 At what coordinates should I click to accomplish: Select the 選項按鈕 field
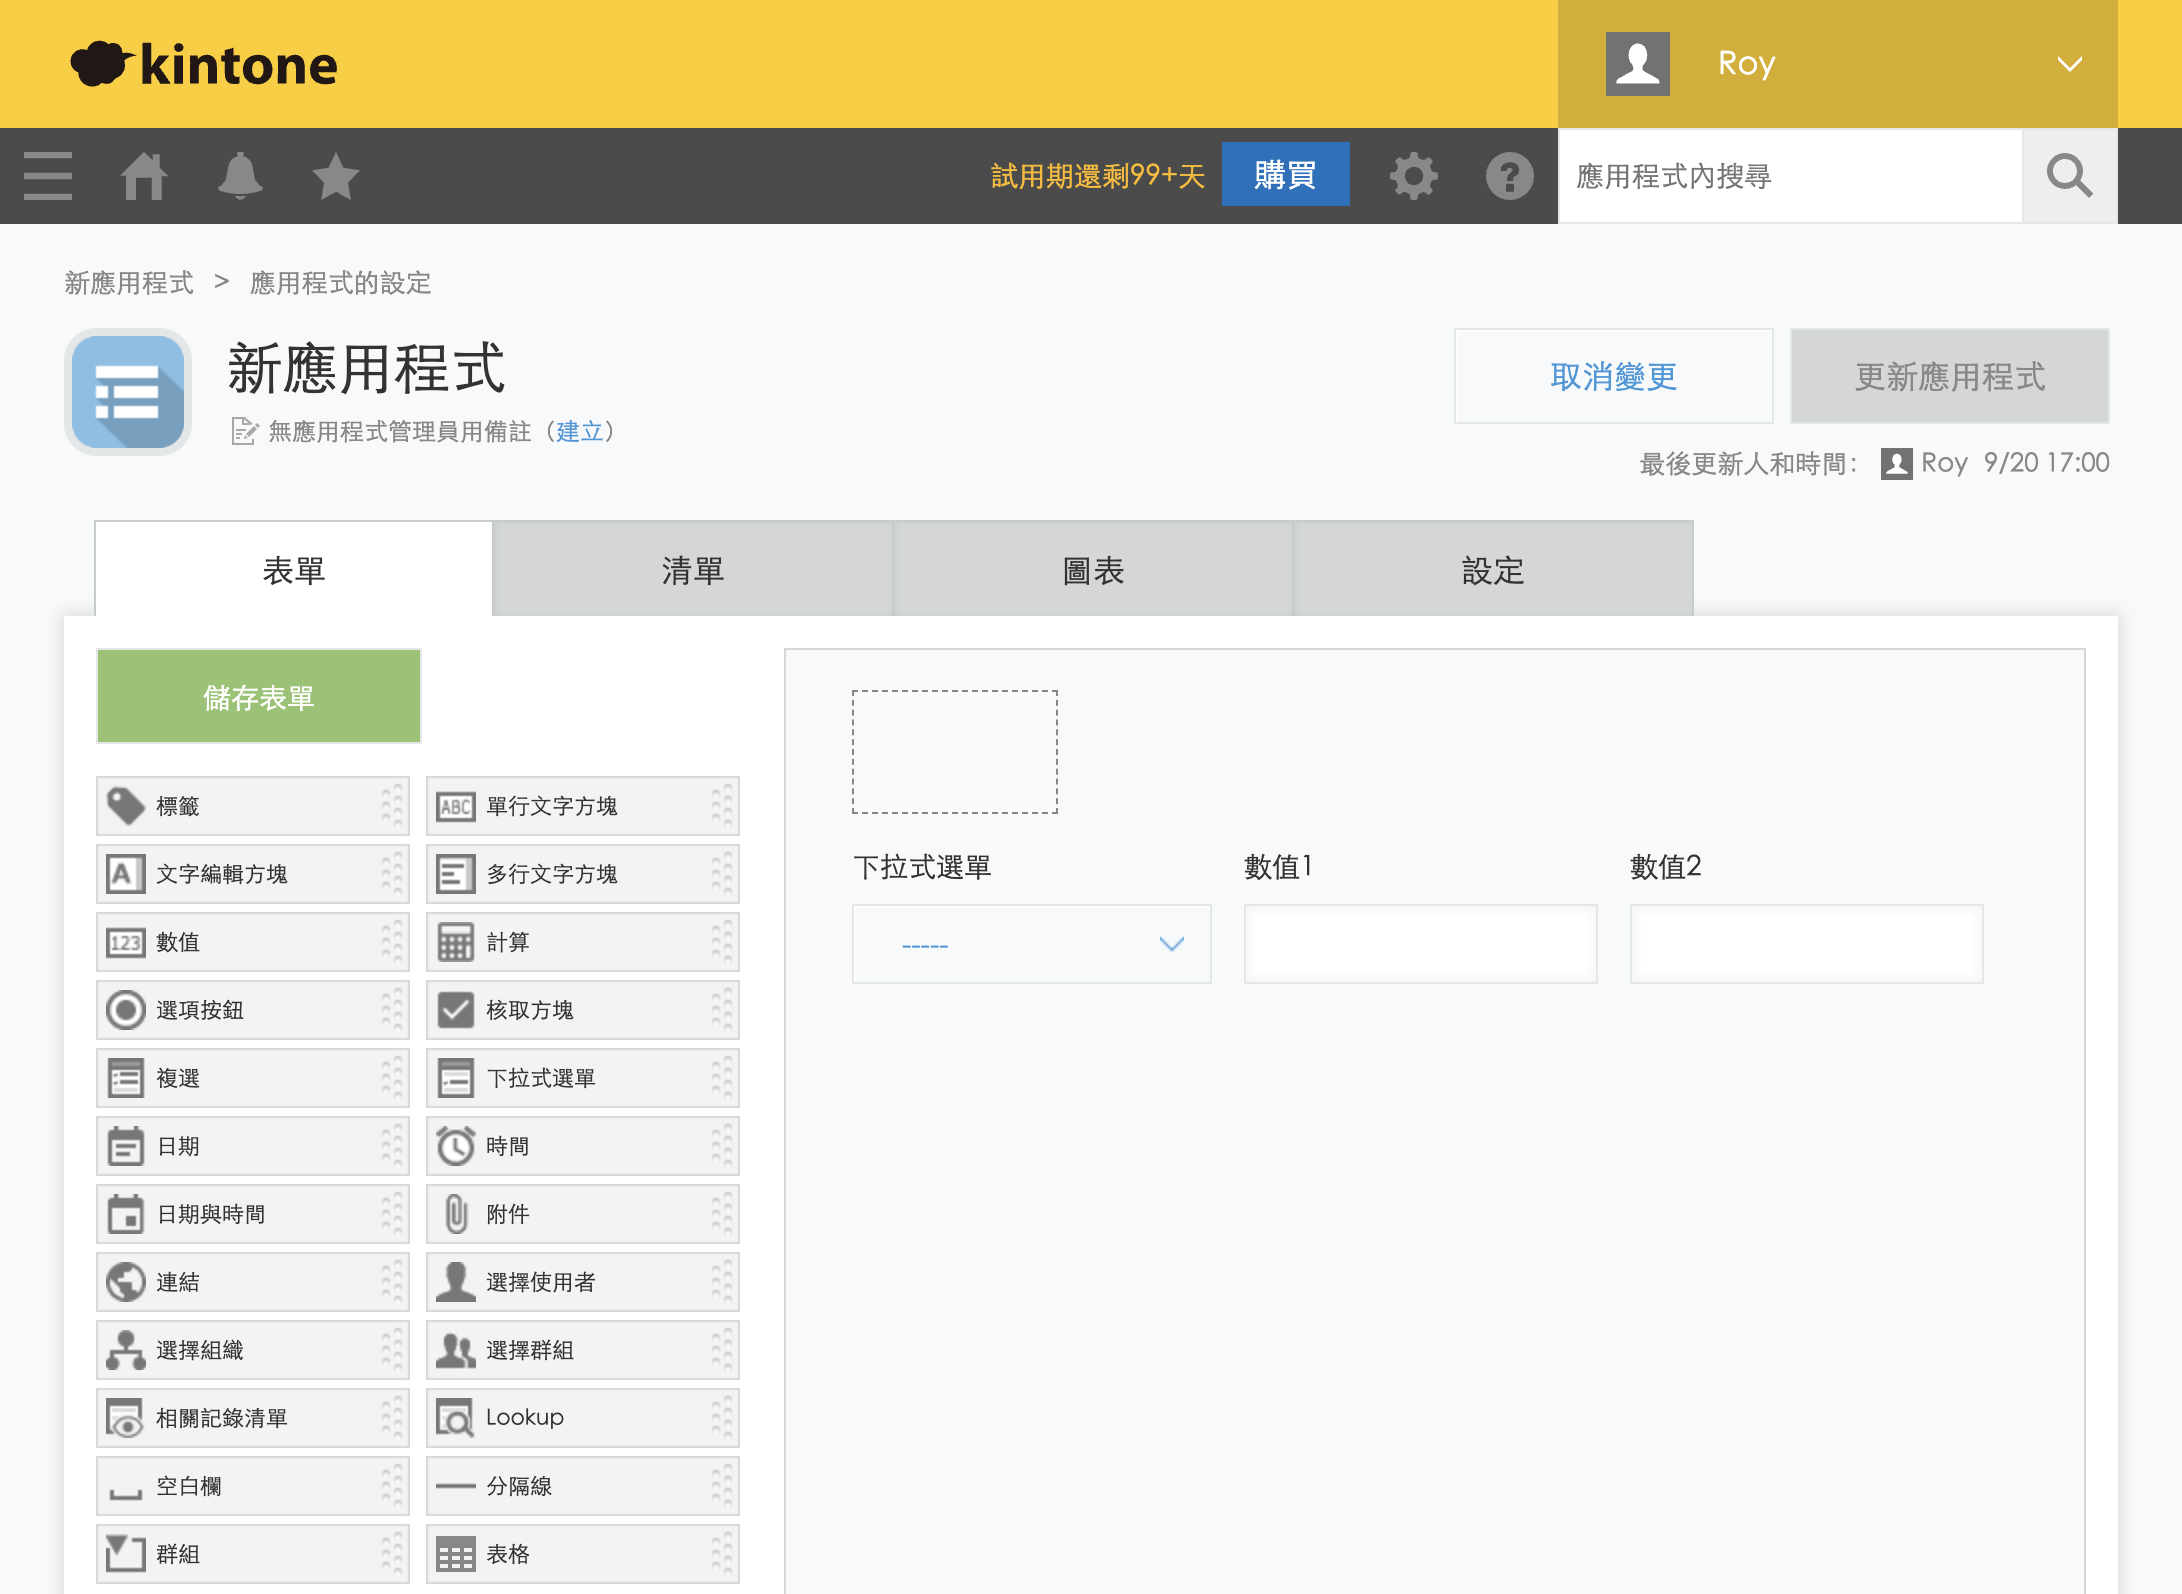tap(253, 1010)
